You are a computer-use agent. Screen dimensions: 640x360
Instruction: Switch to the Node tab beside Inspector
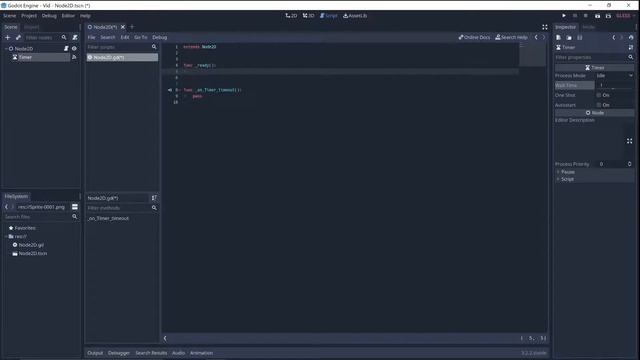(x=588, y=27)
